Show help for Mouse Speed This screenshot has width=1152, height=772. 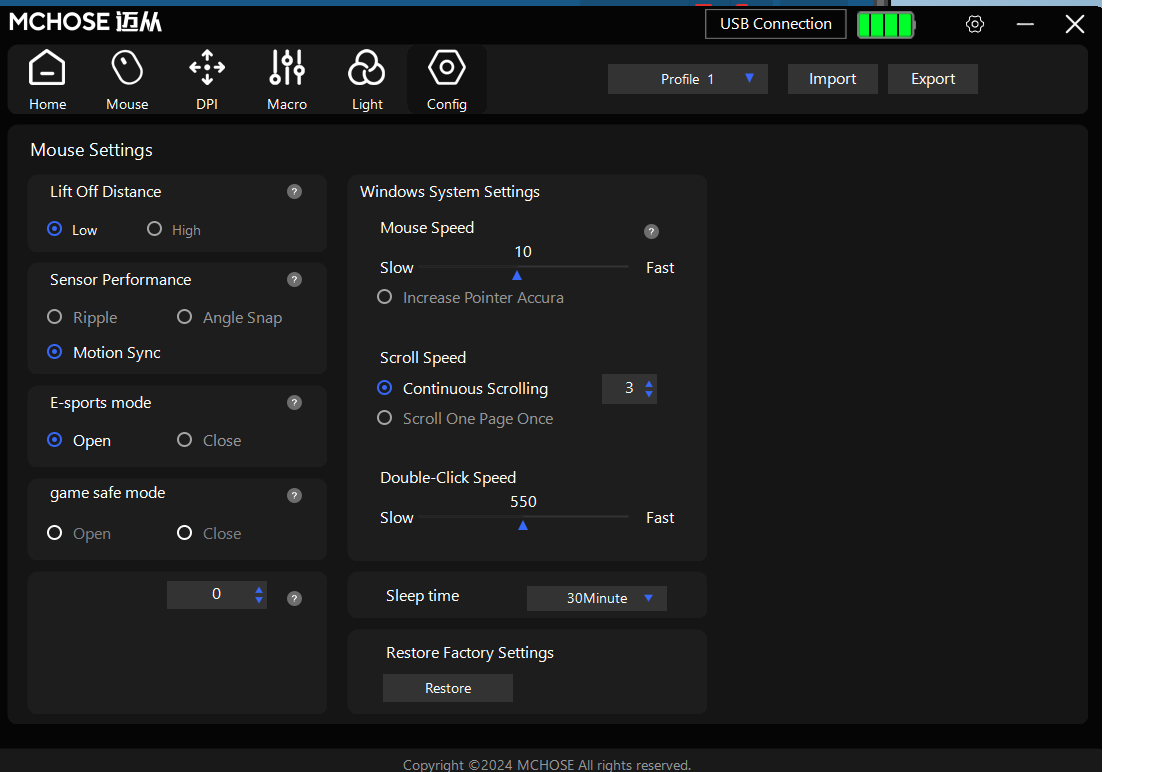651,231
